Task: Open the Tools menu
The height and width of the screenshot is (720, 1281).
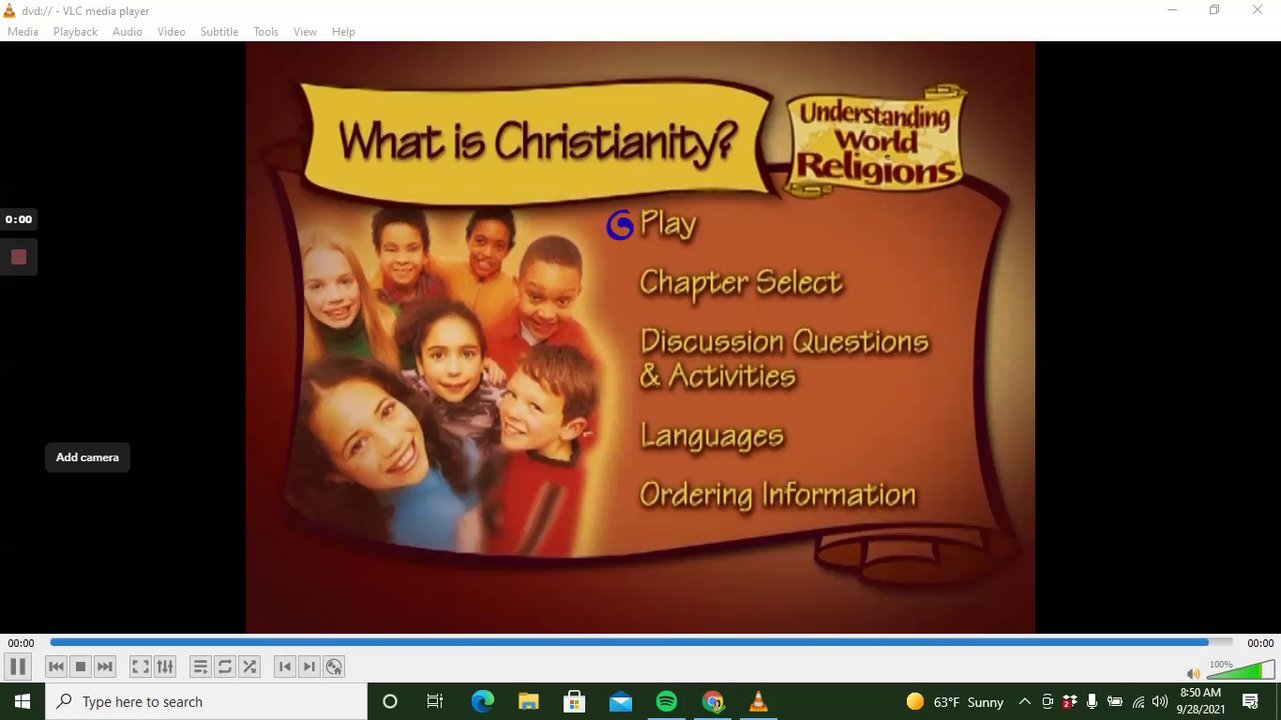Action: click(266, 32)
